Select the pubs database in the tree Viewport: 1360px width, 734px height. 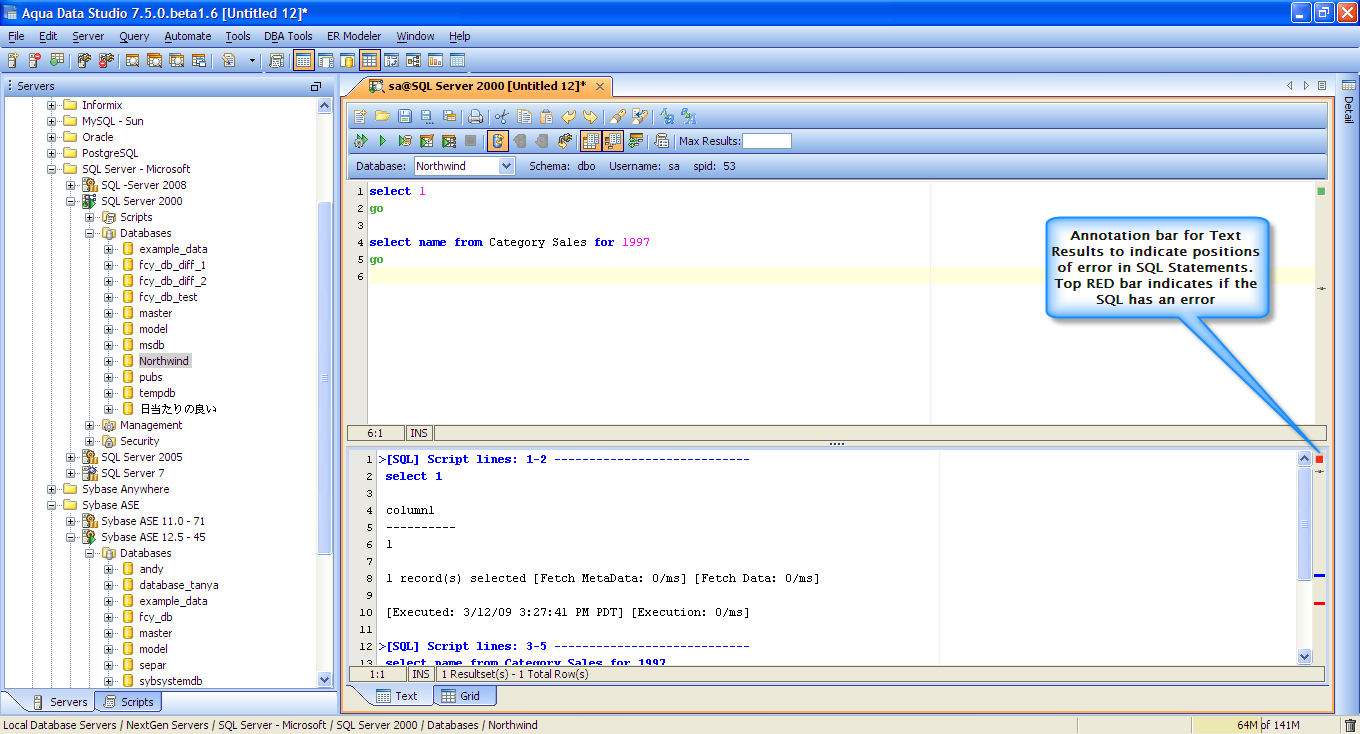[151, 377]
